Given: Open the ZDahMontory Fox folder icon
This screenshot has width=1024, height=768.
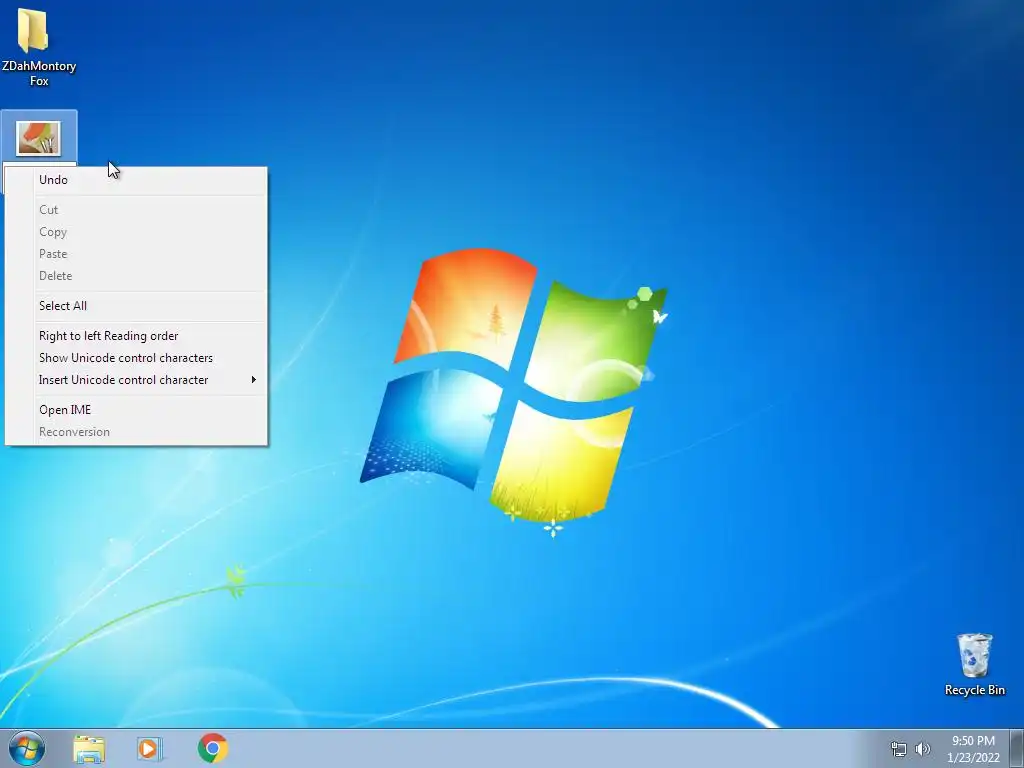Looking at the screenshot, I should coord(39,46).
